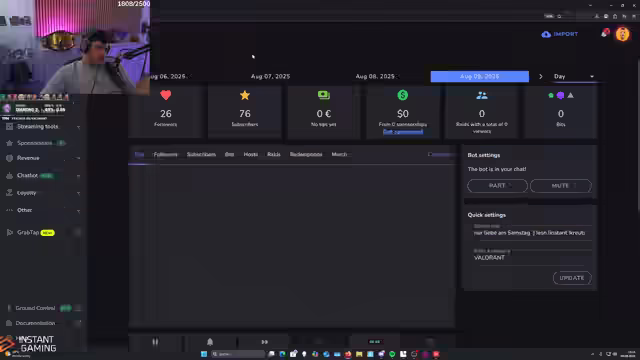Screen dimensions: 640x360
Task: Click the UPDATE quick settings button
Action: pos(572,278)
